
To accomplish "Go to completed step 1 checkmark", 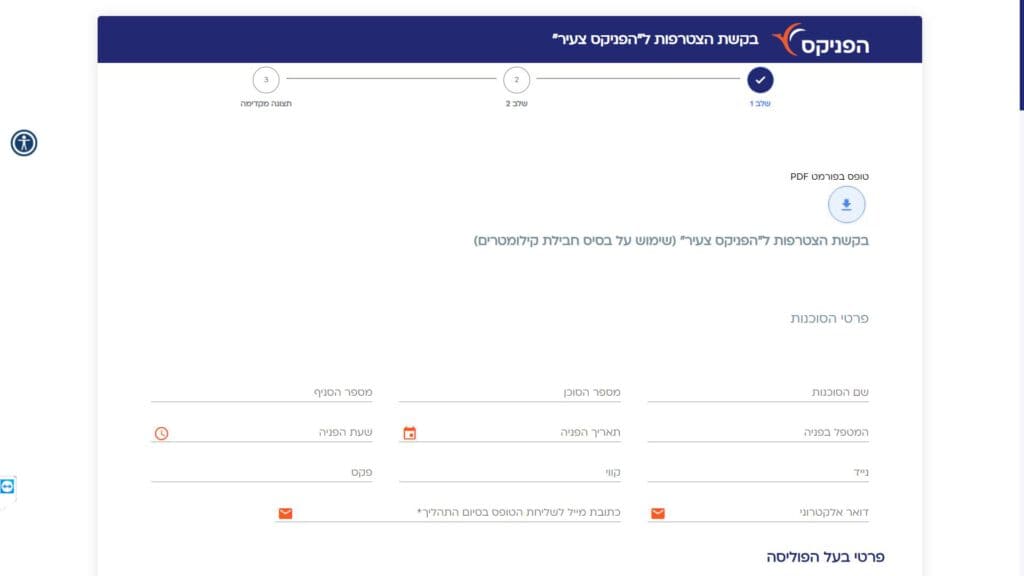I will pos(760,80).
